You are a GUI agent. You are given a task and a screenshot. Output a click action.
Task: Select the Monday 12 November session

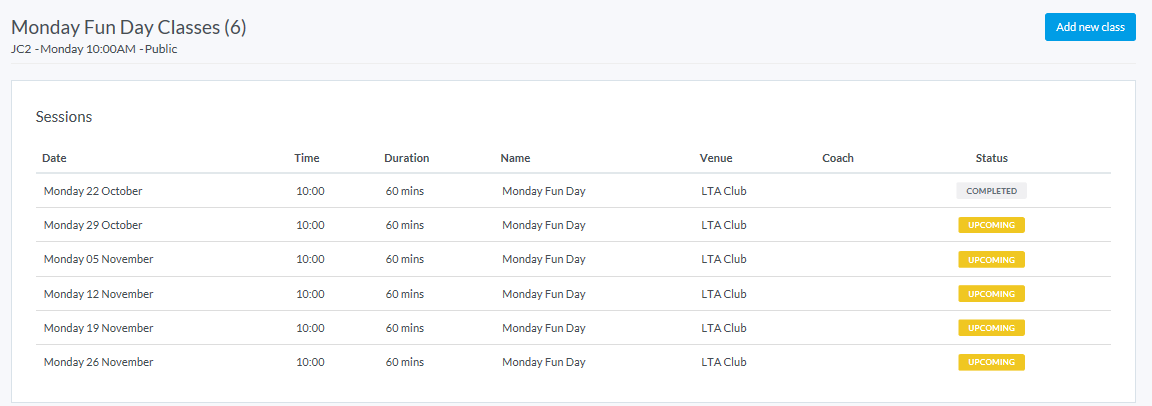98,294
